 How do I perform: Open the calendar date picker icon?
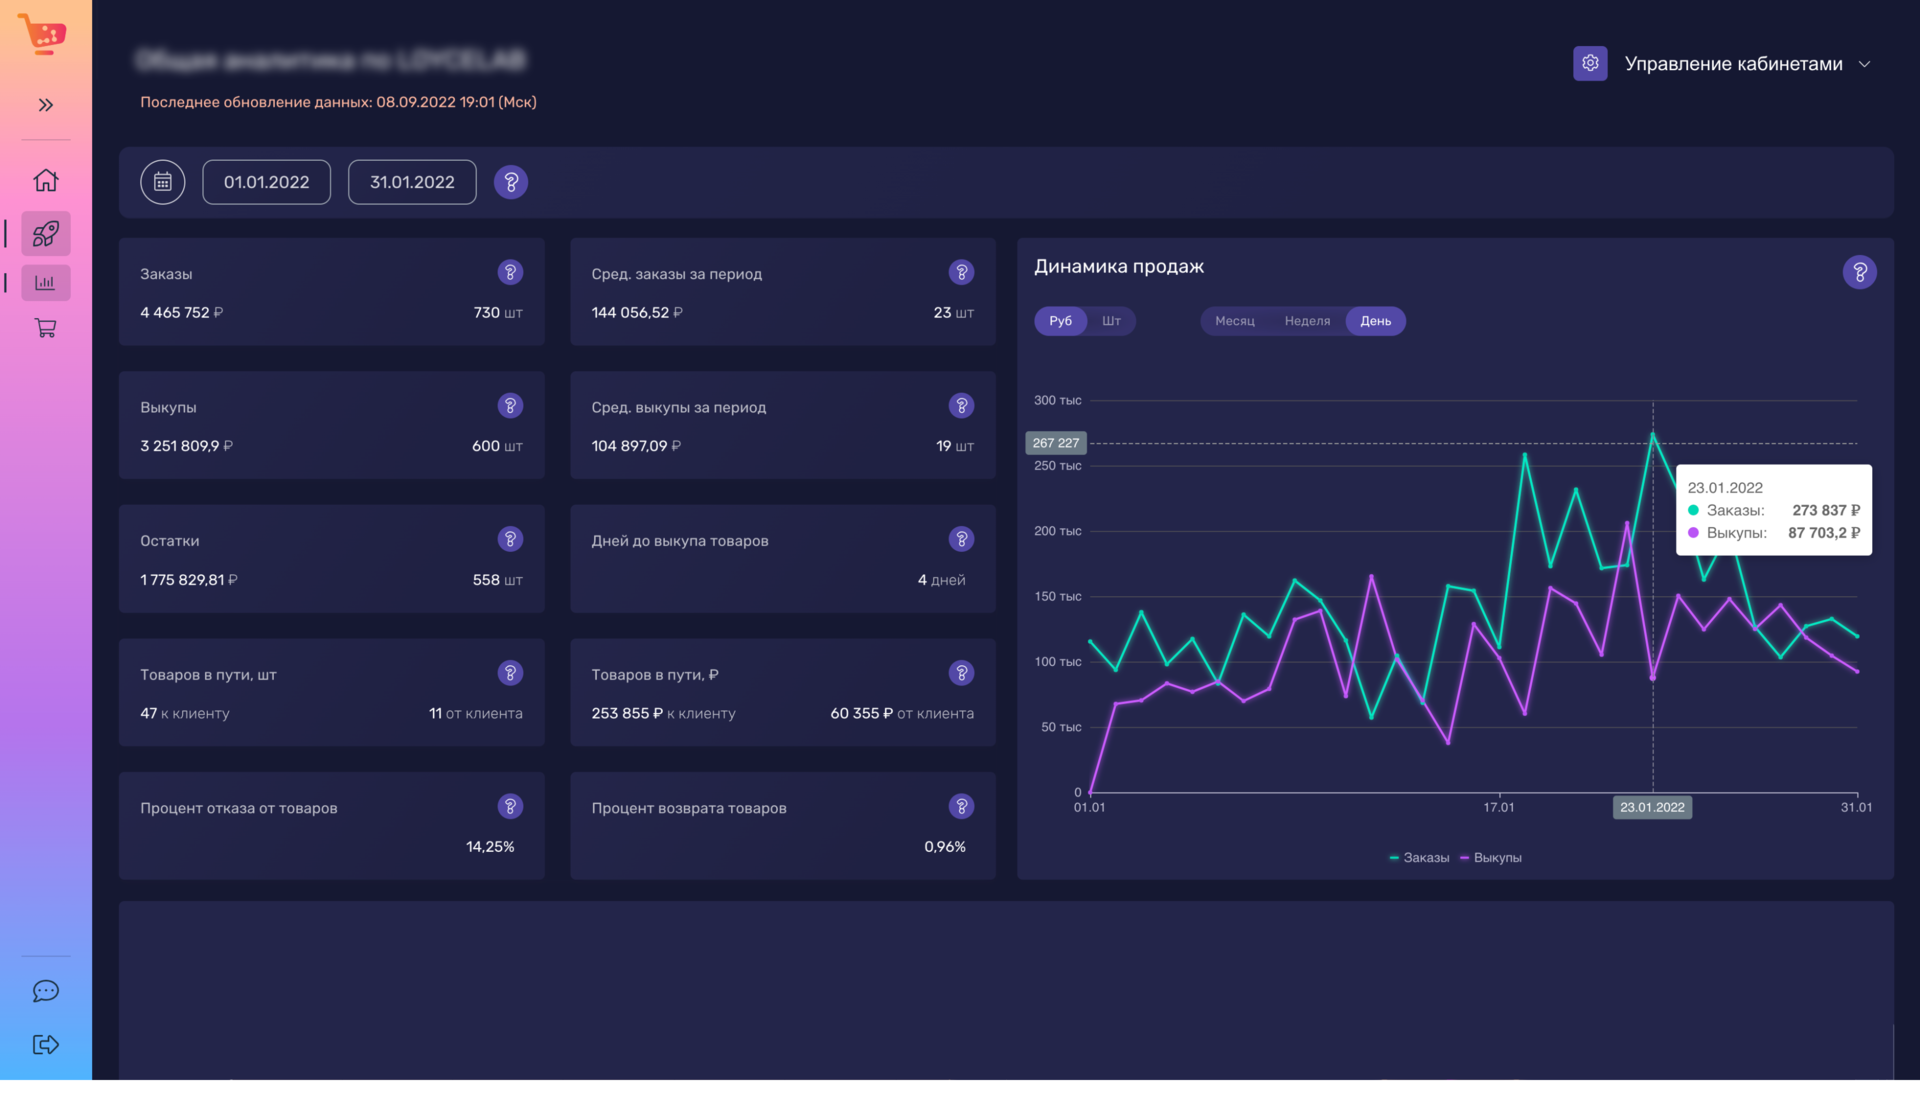pyautogui.click(x=163, y=182)
